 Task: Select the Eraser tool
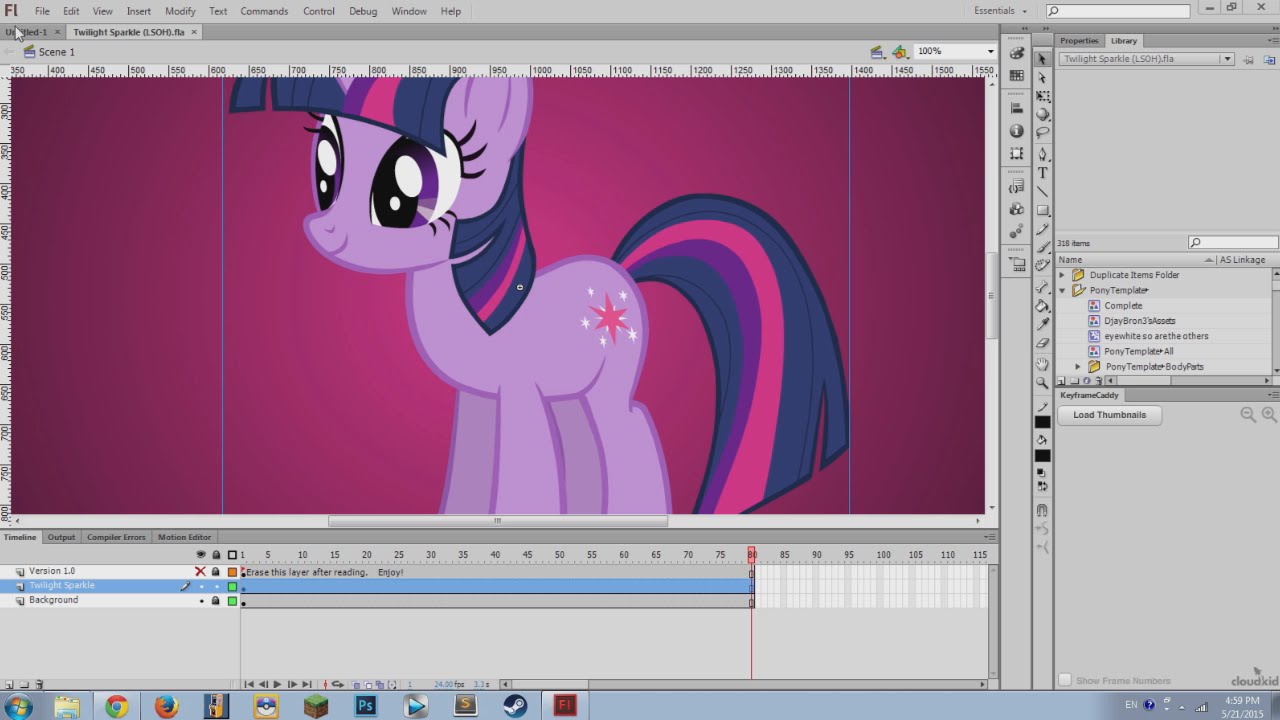click(1043, 344)
